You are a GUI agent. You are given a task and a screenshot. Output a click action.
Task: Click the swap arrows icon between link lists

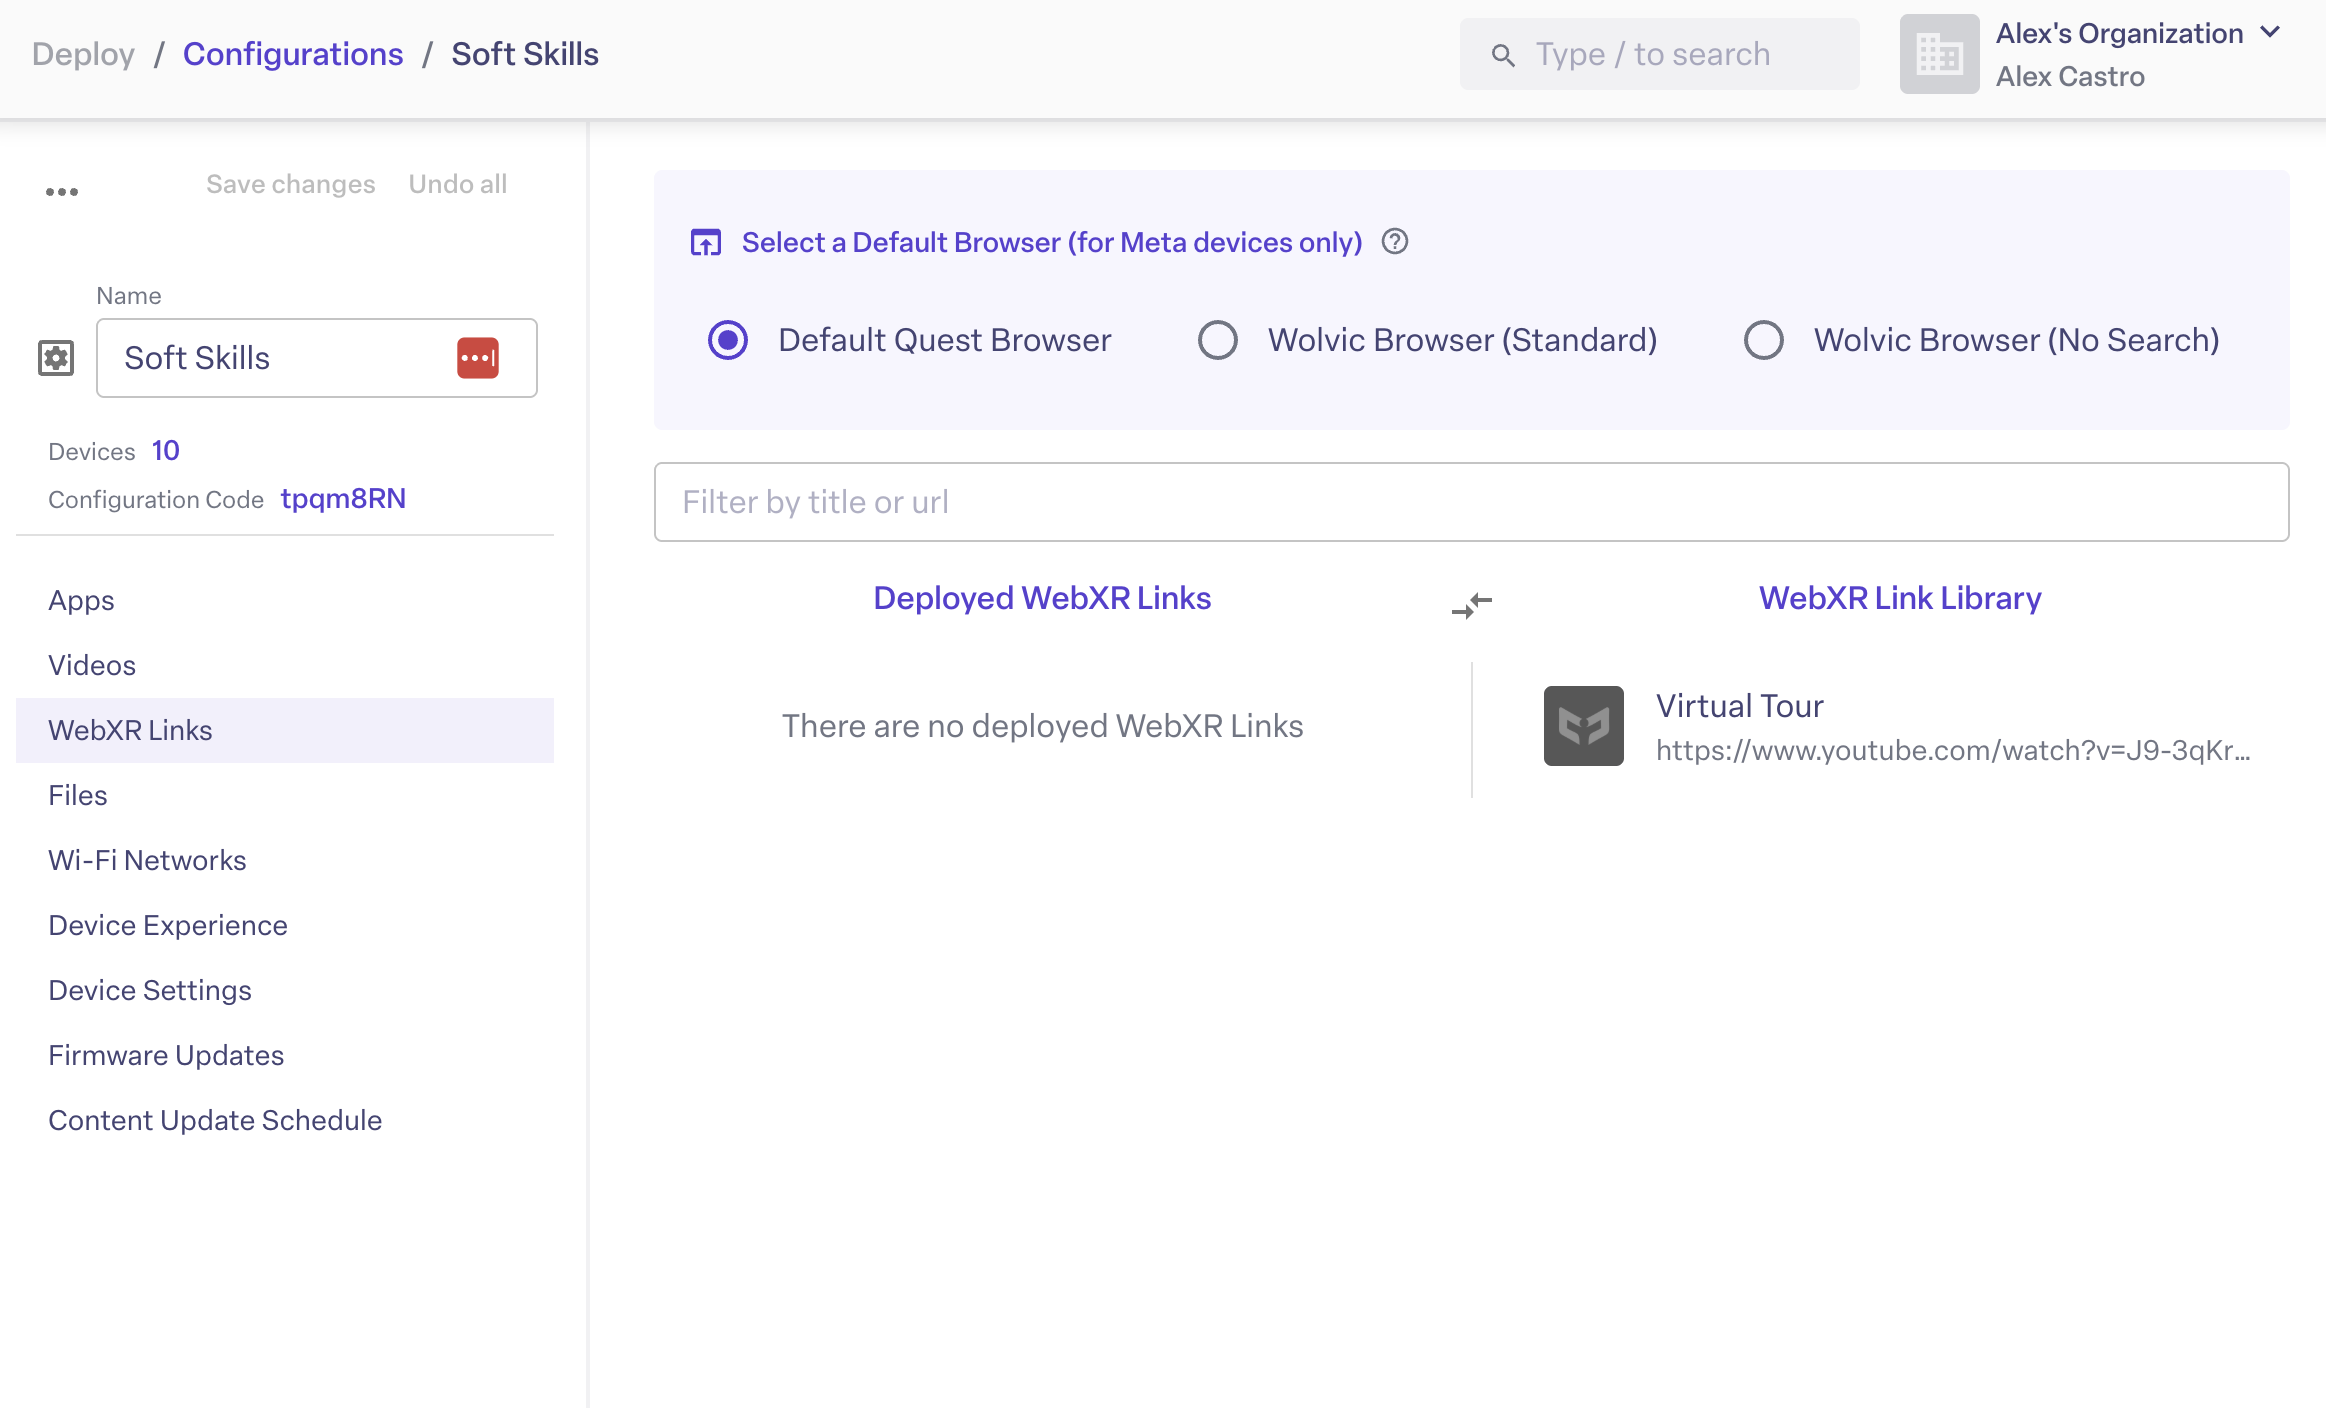tap(1472, 604)
